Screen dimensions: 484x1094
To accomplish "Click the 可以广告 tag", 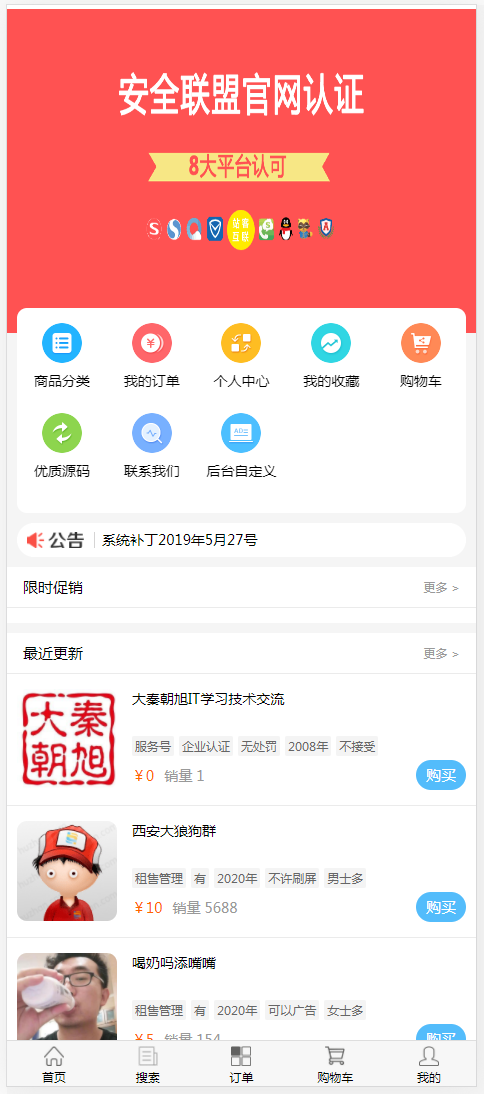I will [292, 1010].
